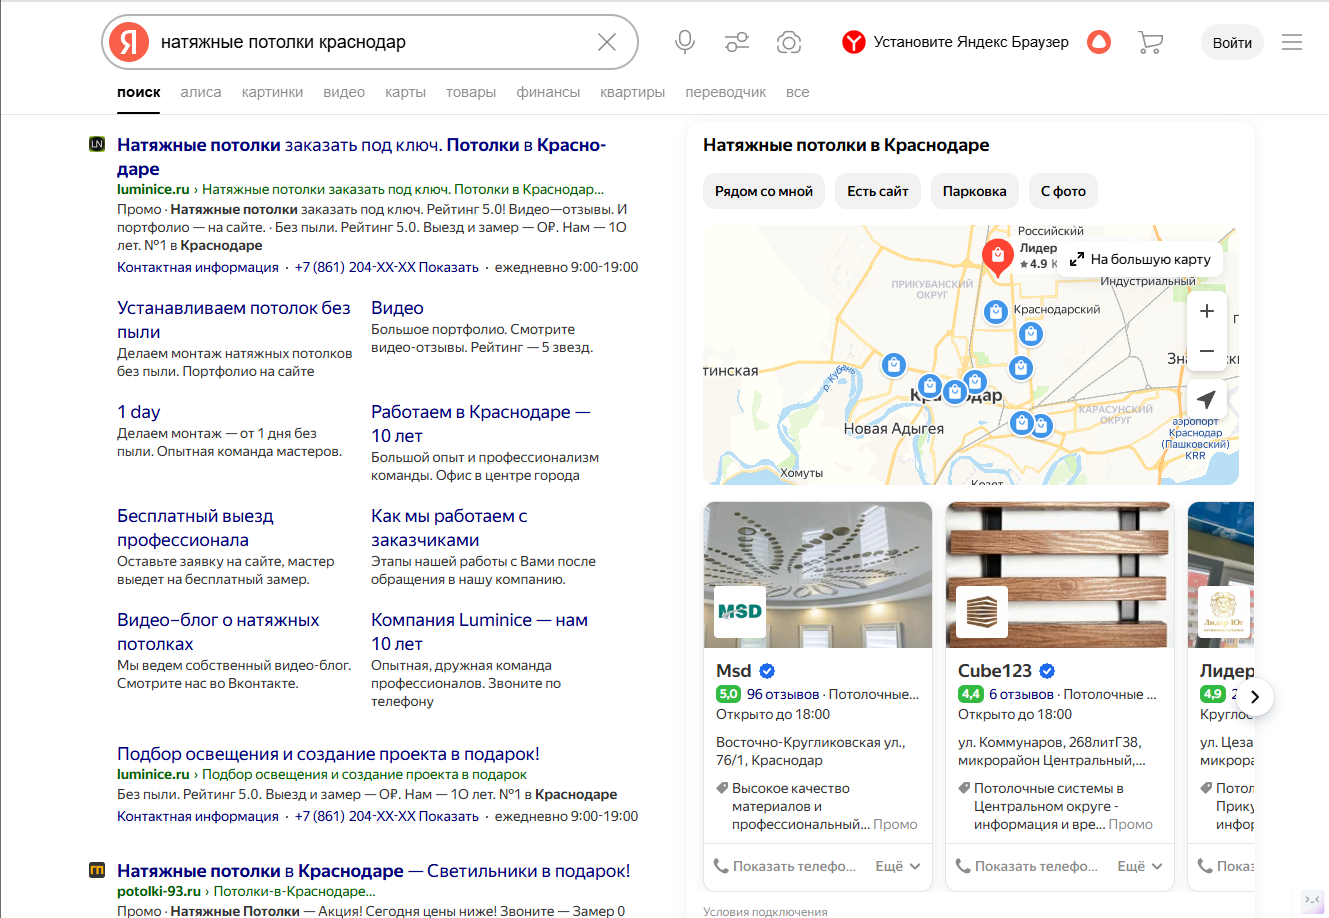Image resolution: width=1329 pixels, height=918 pixels.
Task: Toggle the Рядом со мной filter
Action: tap(764, 191)
